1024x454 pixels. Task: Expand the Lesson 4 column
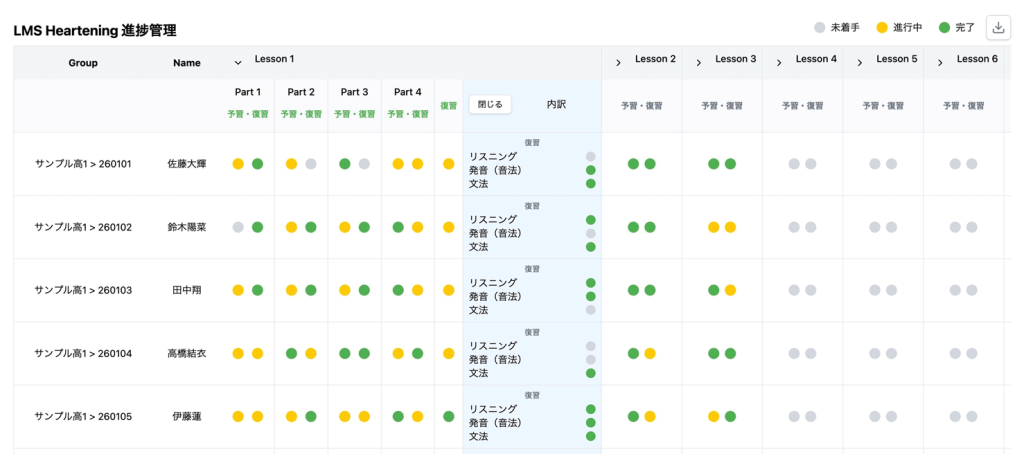click(779, 62)
